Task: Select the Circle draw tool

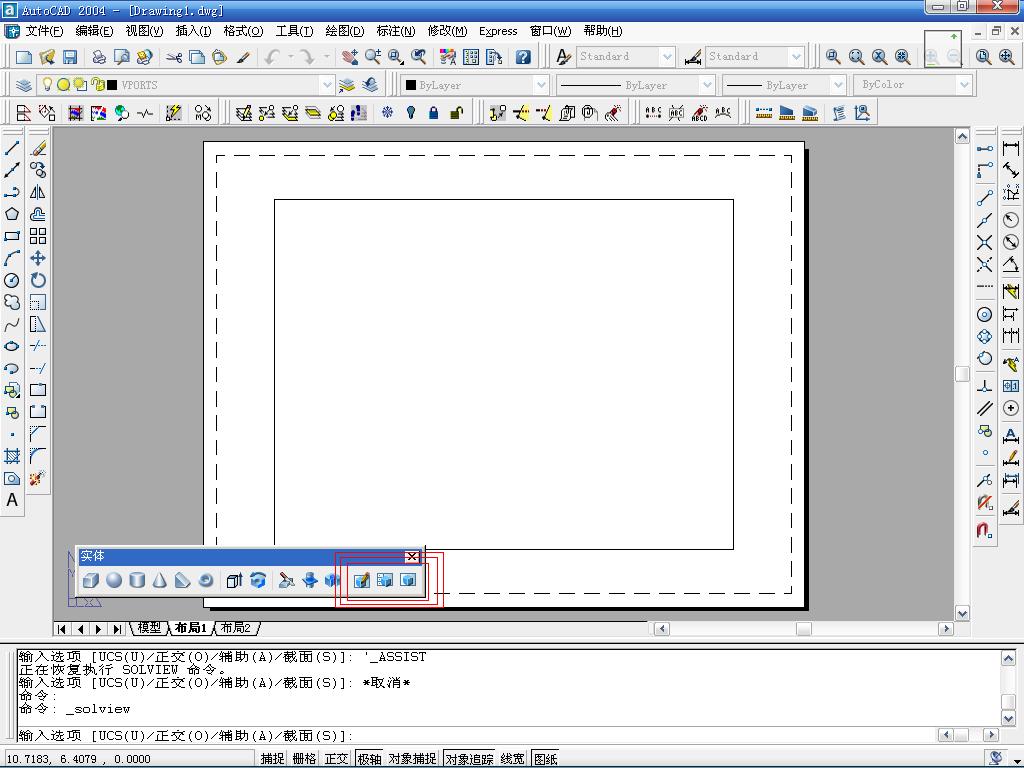Action: pos(12,281)
